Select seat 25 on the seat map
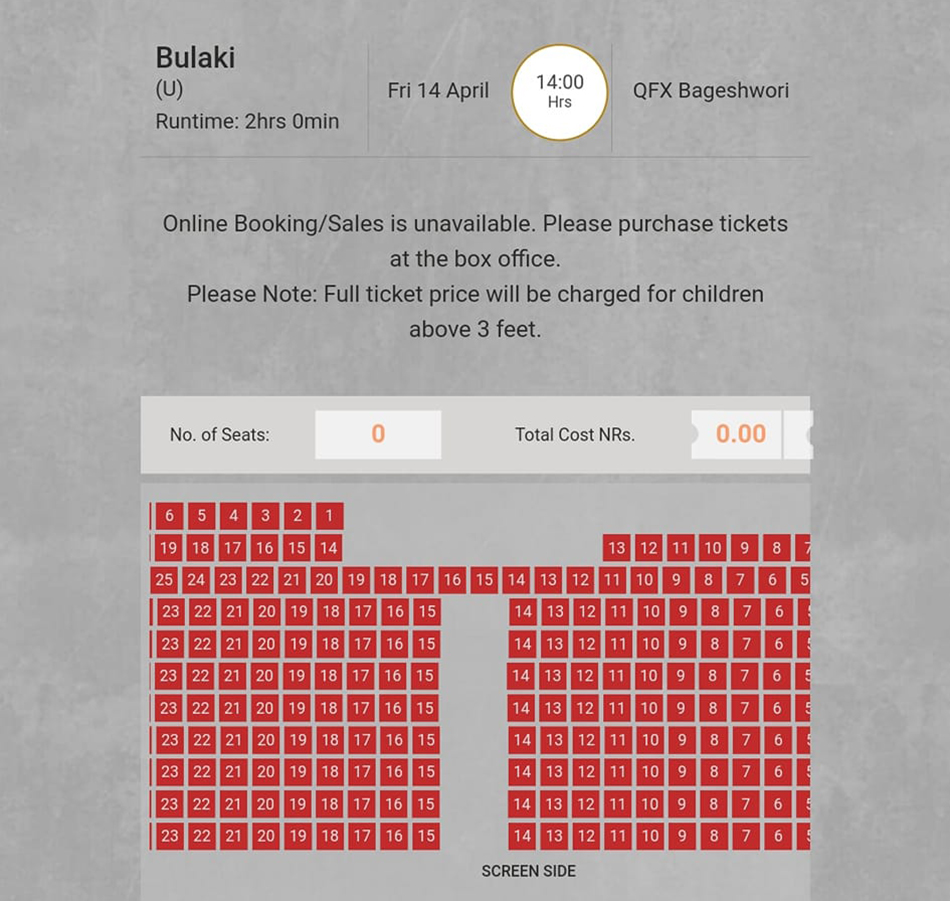This screenshot has height=901, width=950. click(164, 580)
